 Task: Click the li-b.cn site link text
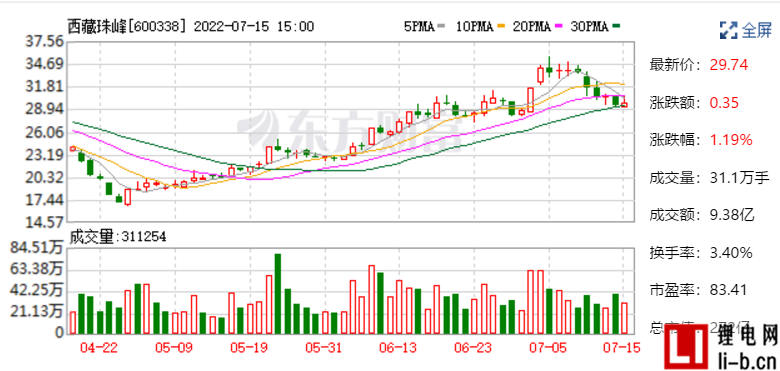747,360
